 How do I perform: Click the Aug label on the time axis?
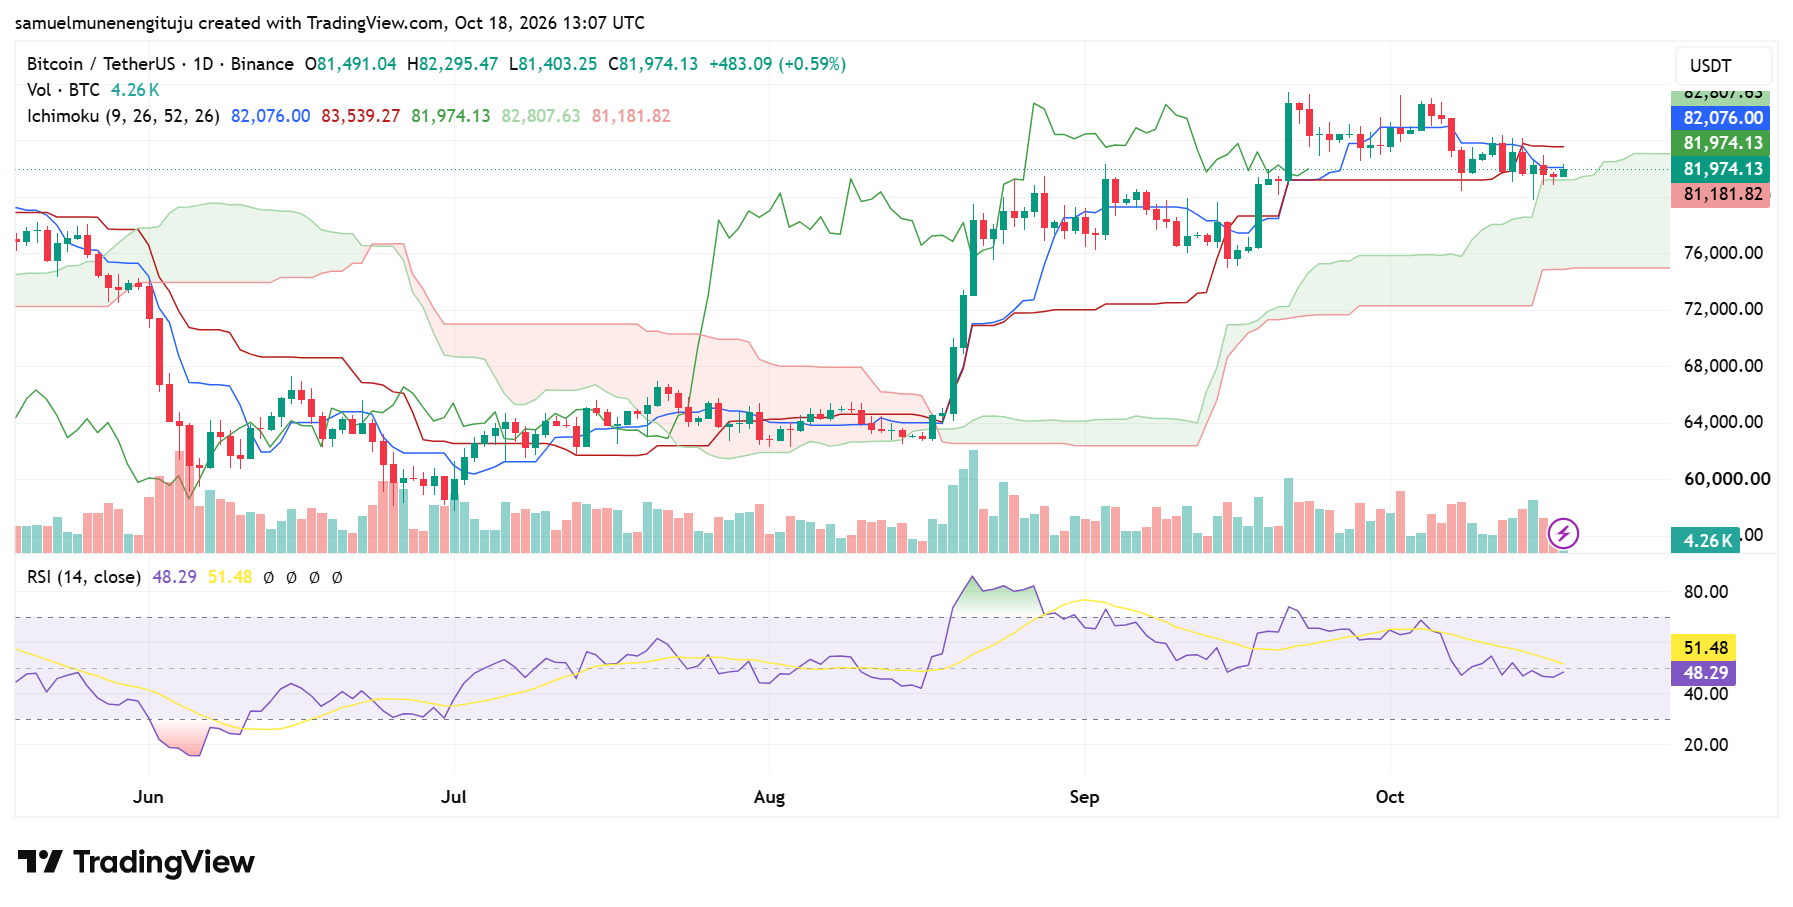click(x=769, y=797)
